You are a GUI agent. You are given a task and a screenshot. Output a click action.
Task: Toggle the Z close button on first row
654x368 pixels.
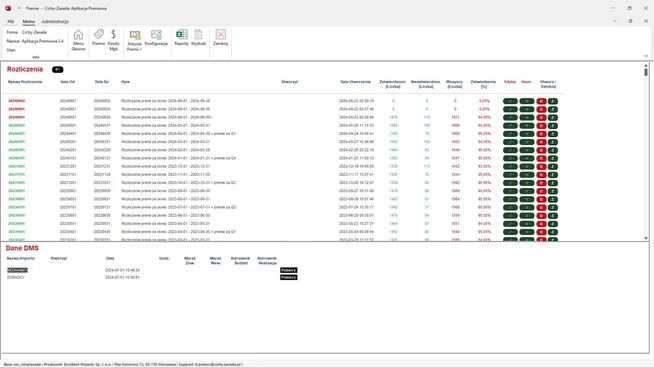[x=553, y=101]
